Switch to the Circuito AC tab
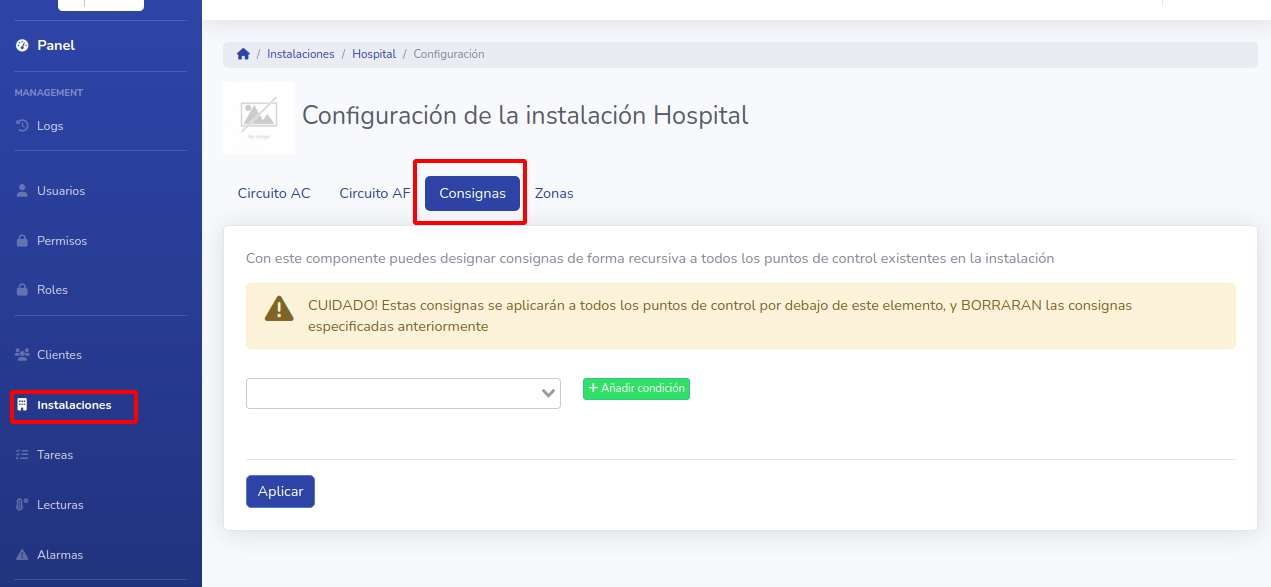1271x587 pixels. pyautogui.click(x=274, y=192)
